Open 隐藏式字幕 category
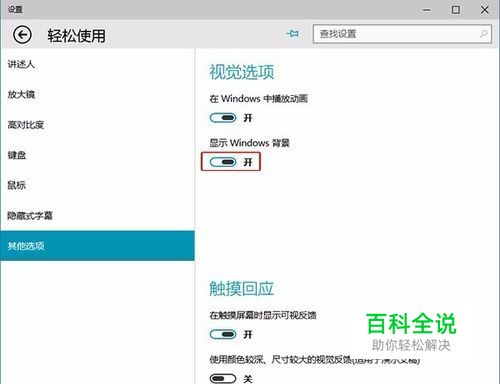 click(97, 215)
